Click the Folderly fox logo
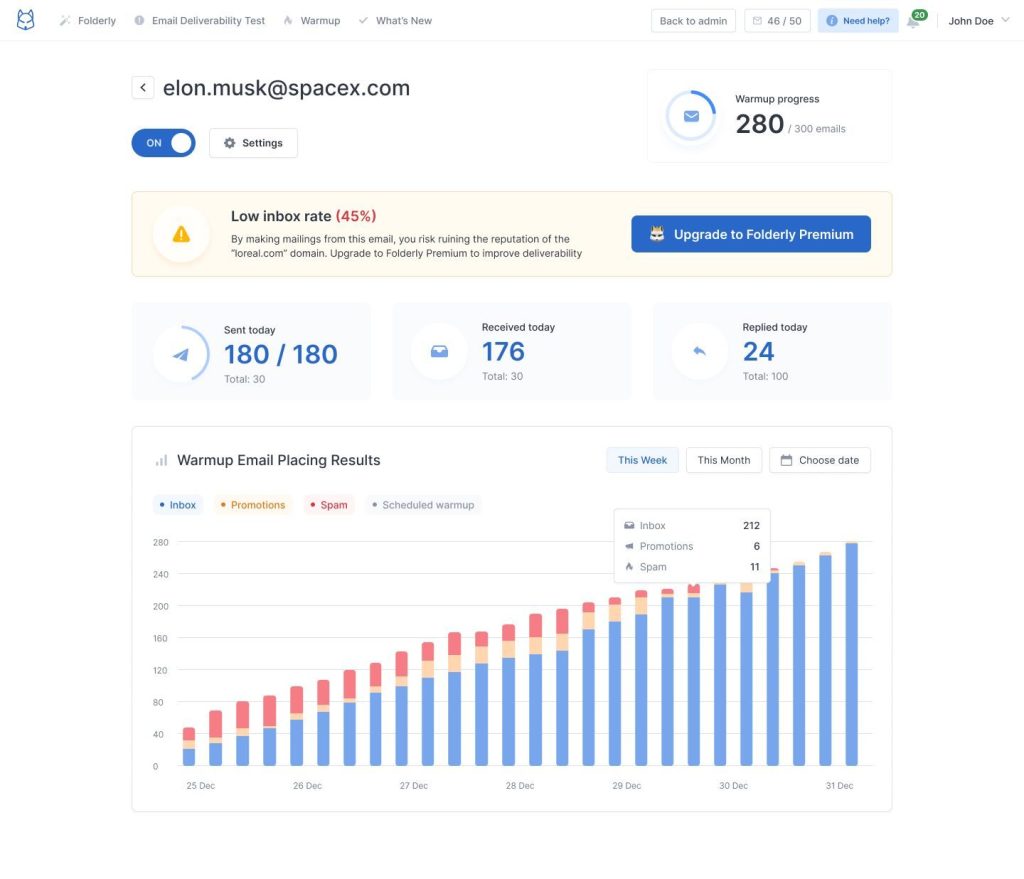 click(x=25, y=20)
